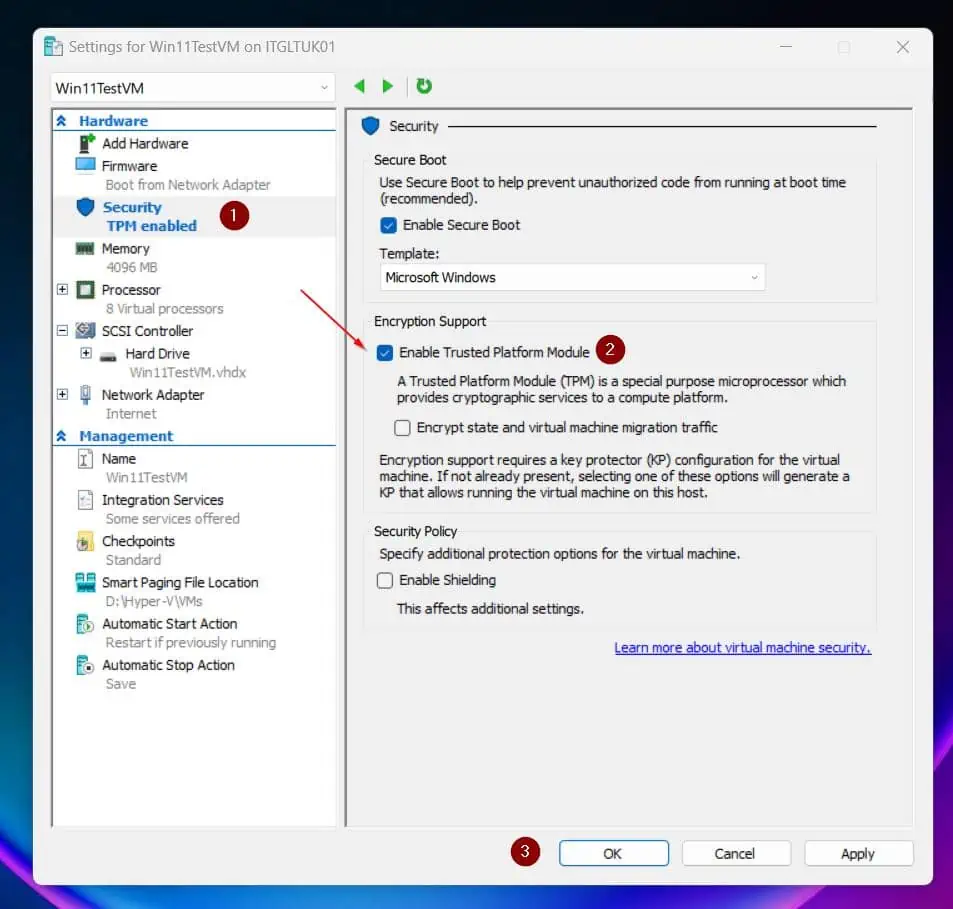This screenshot has height=909, width=953.
Task: Click the Security shield icon in the sidebar
Action: [x=85, y=207]
